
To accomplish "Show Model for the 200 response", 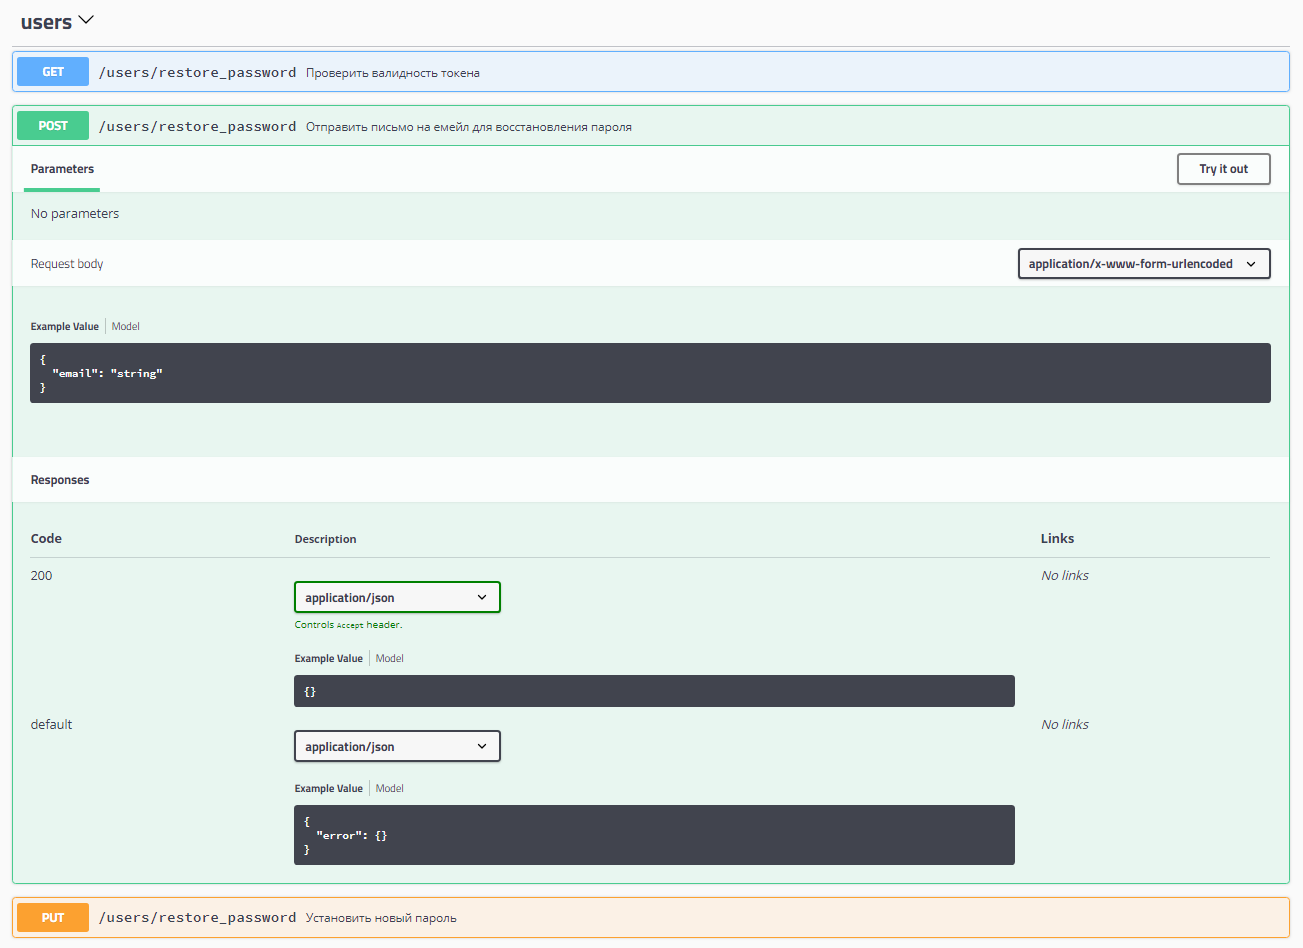I will point(390,659).
